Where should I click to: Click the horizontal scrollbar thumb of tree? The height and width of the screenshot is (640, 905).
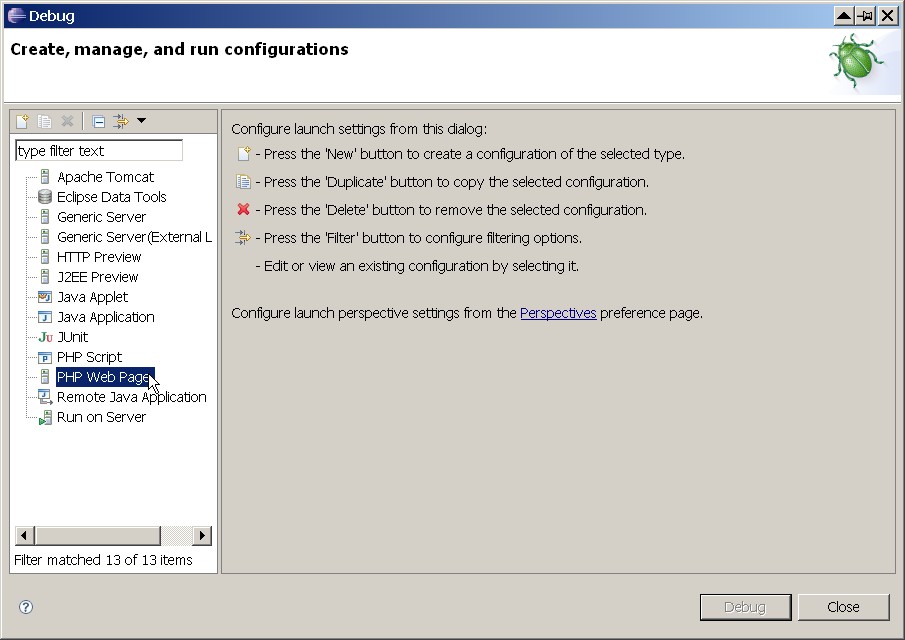click(x=98, y=536)
